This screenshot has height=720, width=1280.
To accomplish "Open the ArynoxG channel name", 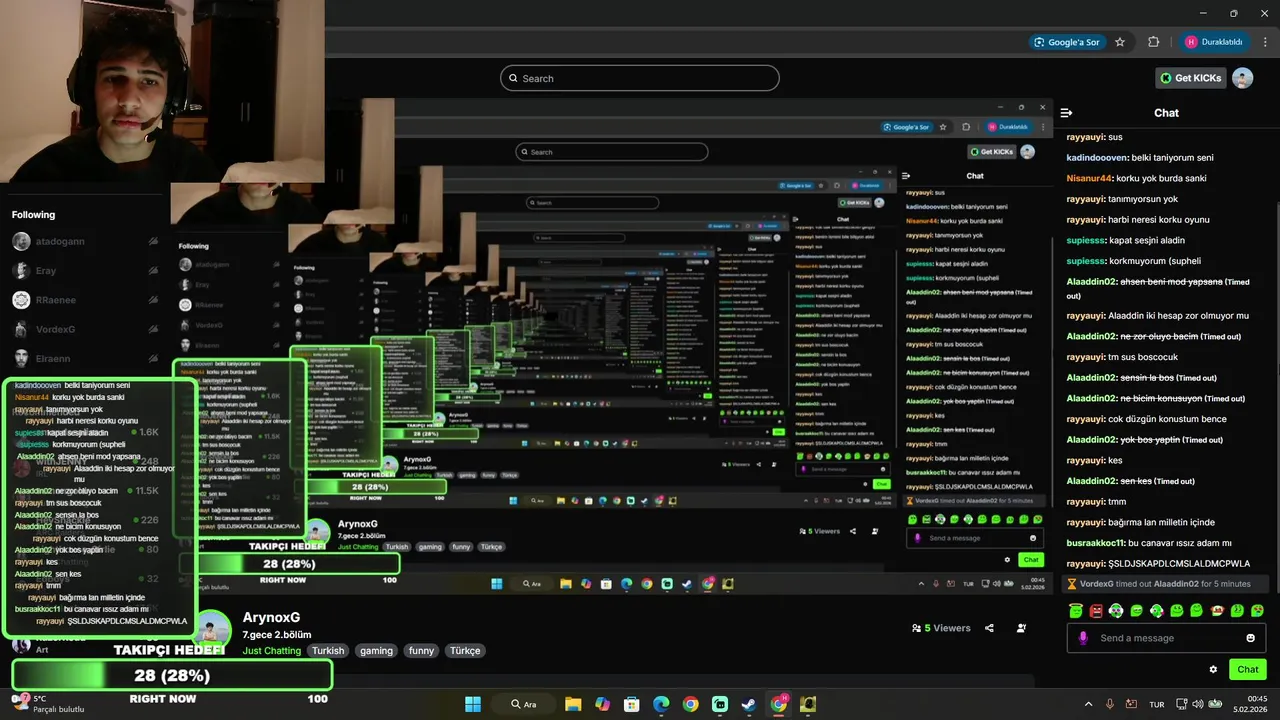I will tap(271, 618).
